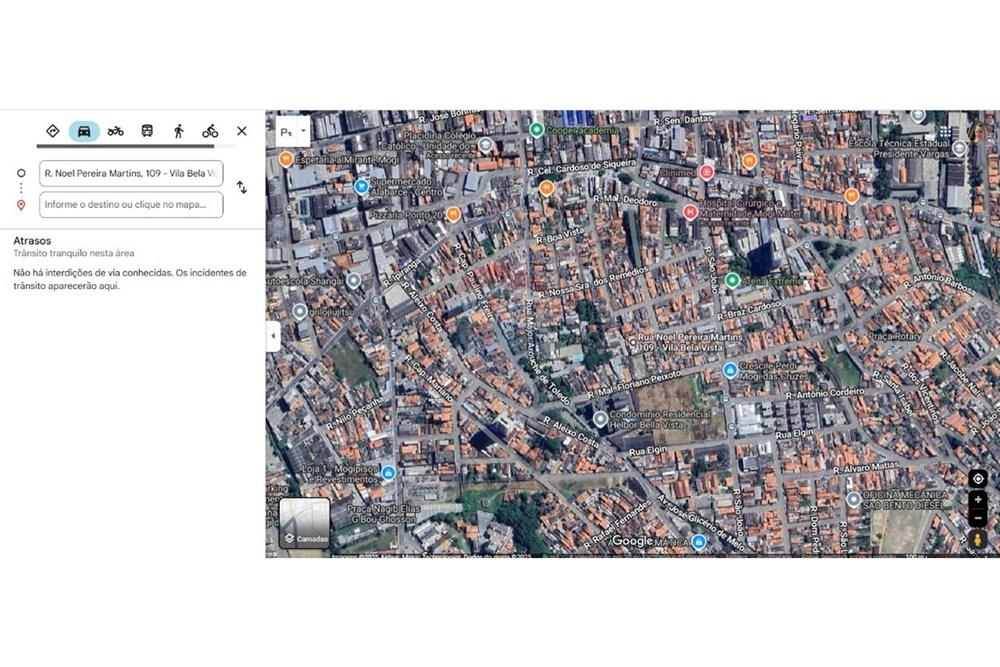The image size is (1000, 667).
Task: Center map on my location
Action: tap(978, 478)
